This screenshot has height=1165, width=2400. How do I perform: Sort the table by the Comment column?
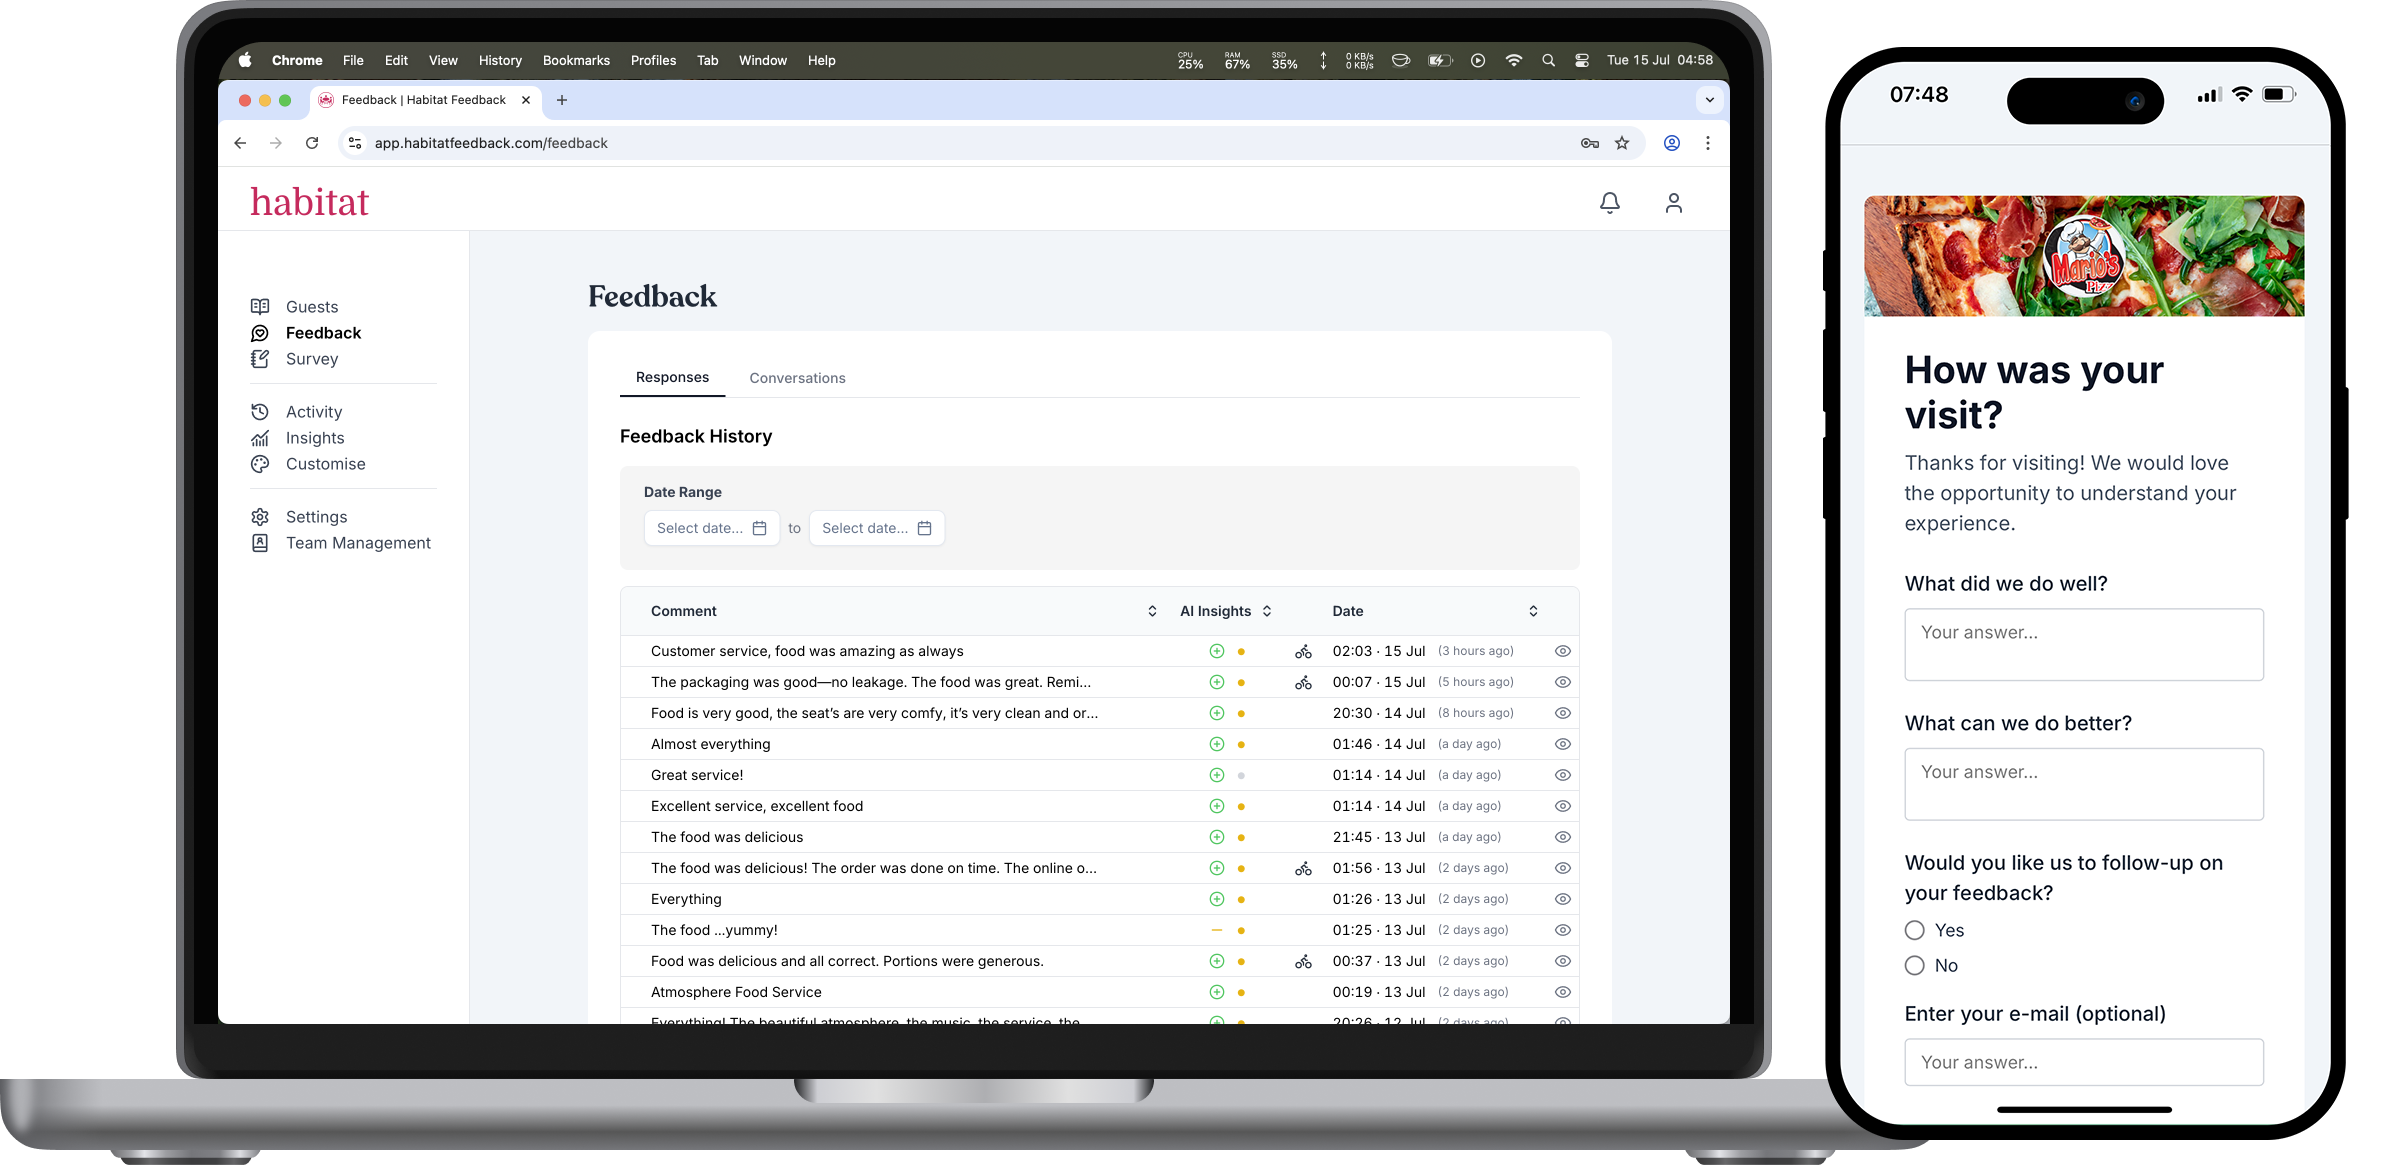pyautogui.click(x=1152, y=611)
